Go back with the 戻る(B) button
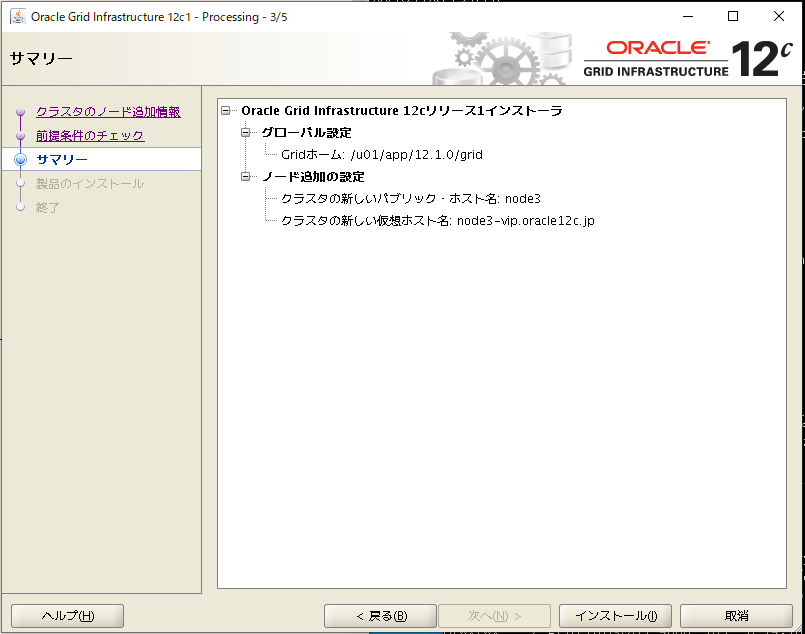 pos(380,616)
